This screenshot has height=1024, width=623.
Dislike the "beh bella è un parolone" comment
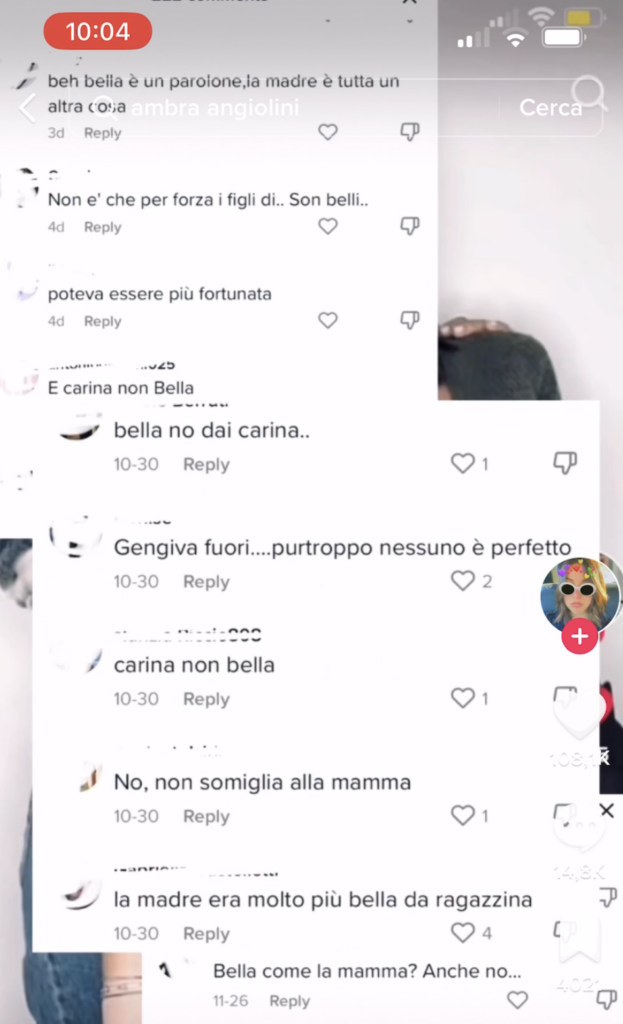coord(409,132)
